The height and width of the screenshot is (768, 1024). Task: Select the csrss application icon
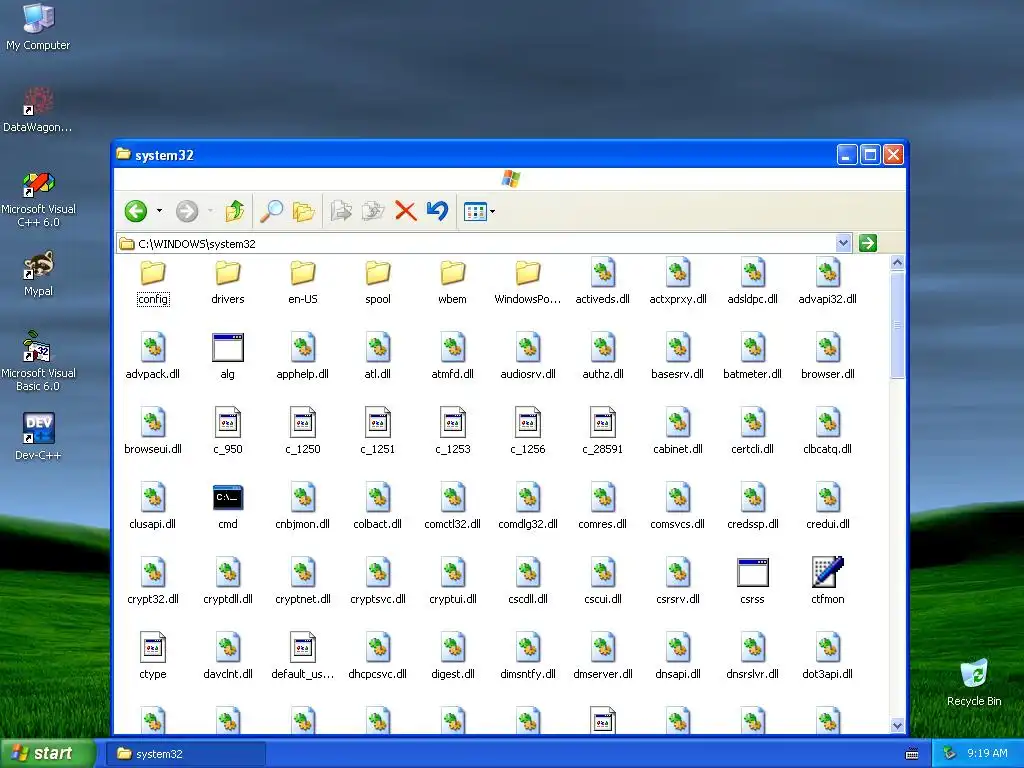[x=752, y=583]
